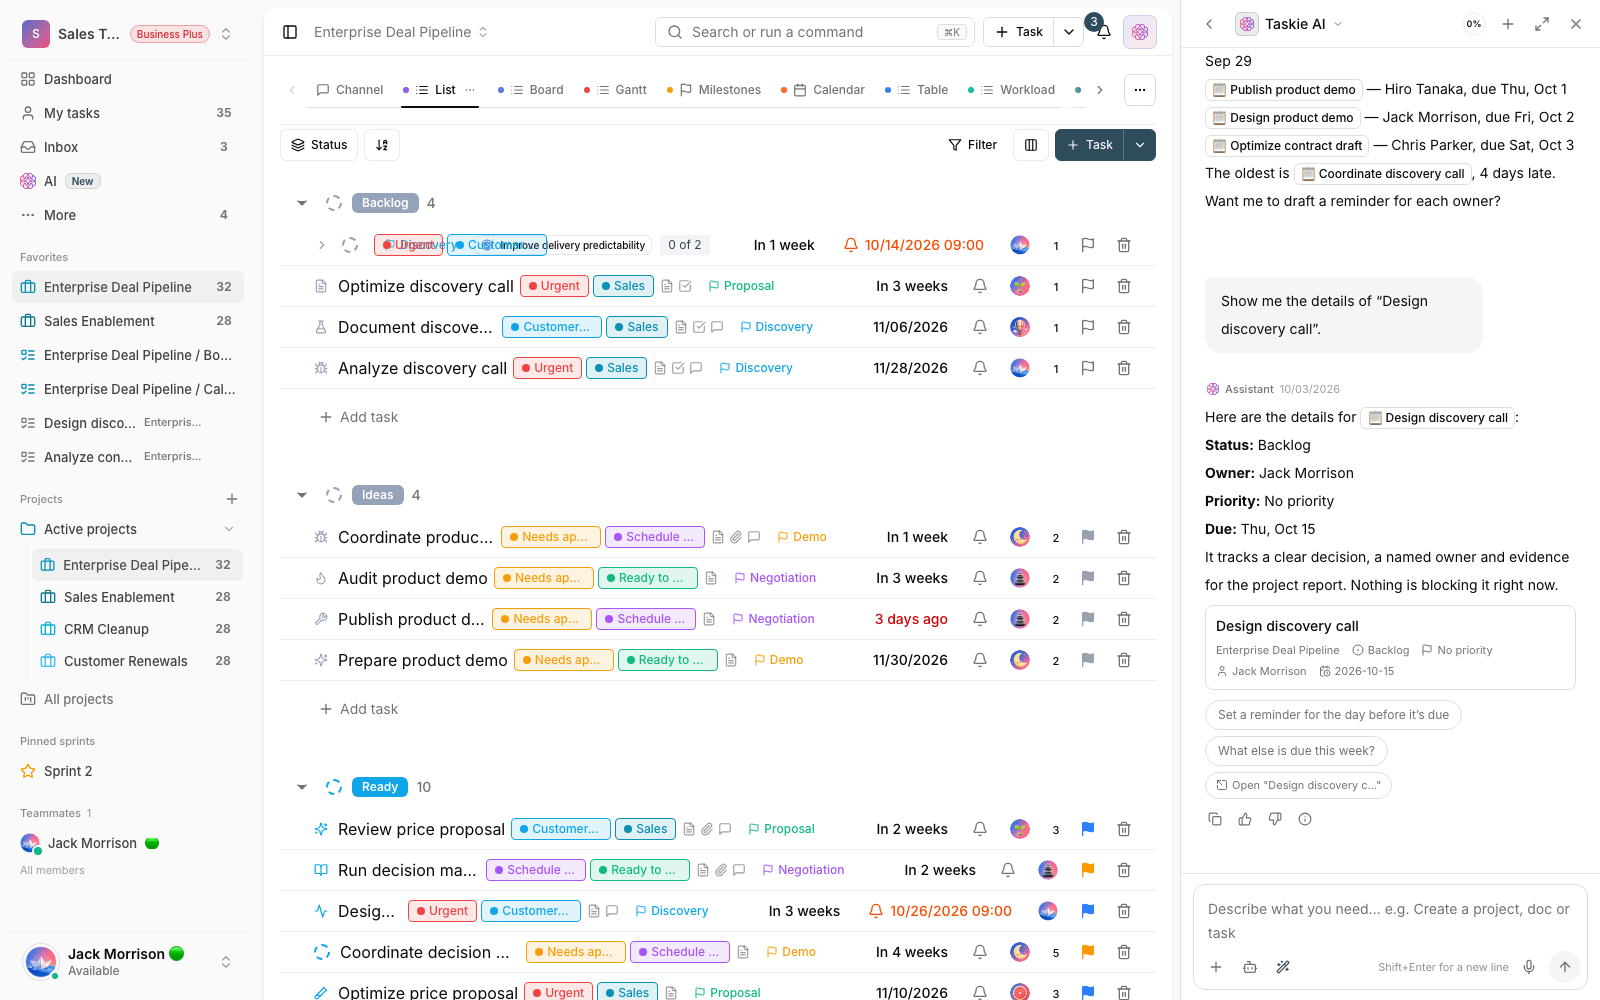Screen dimensions: 1600x1000
Task: Click the Taskie AI flower icon in top bar
Action: (1140, 32)
